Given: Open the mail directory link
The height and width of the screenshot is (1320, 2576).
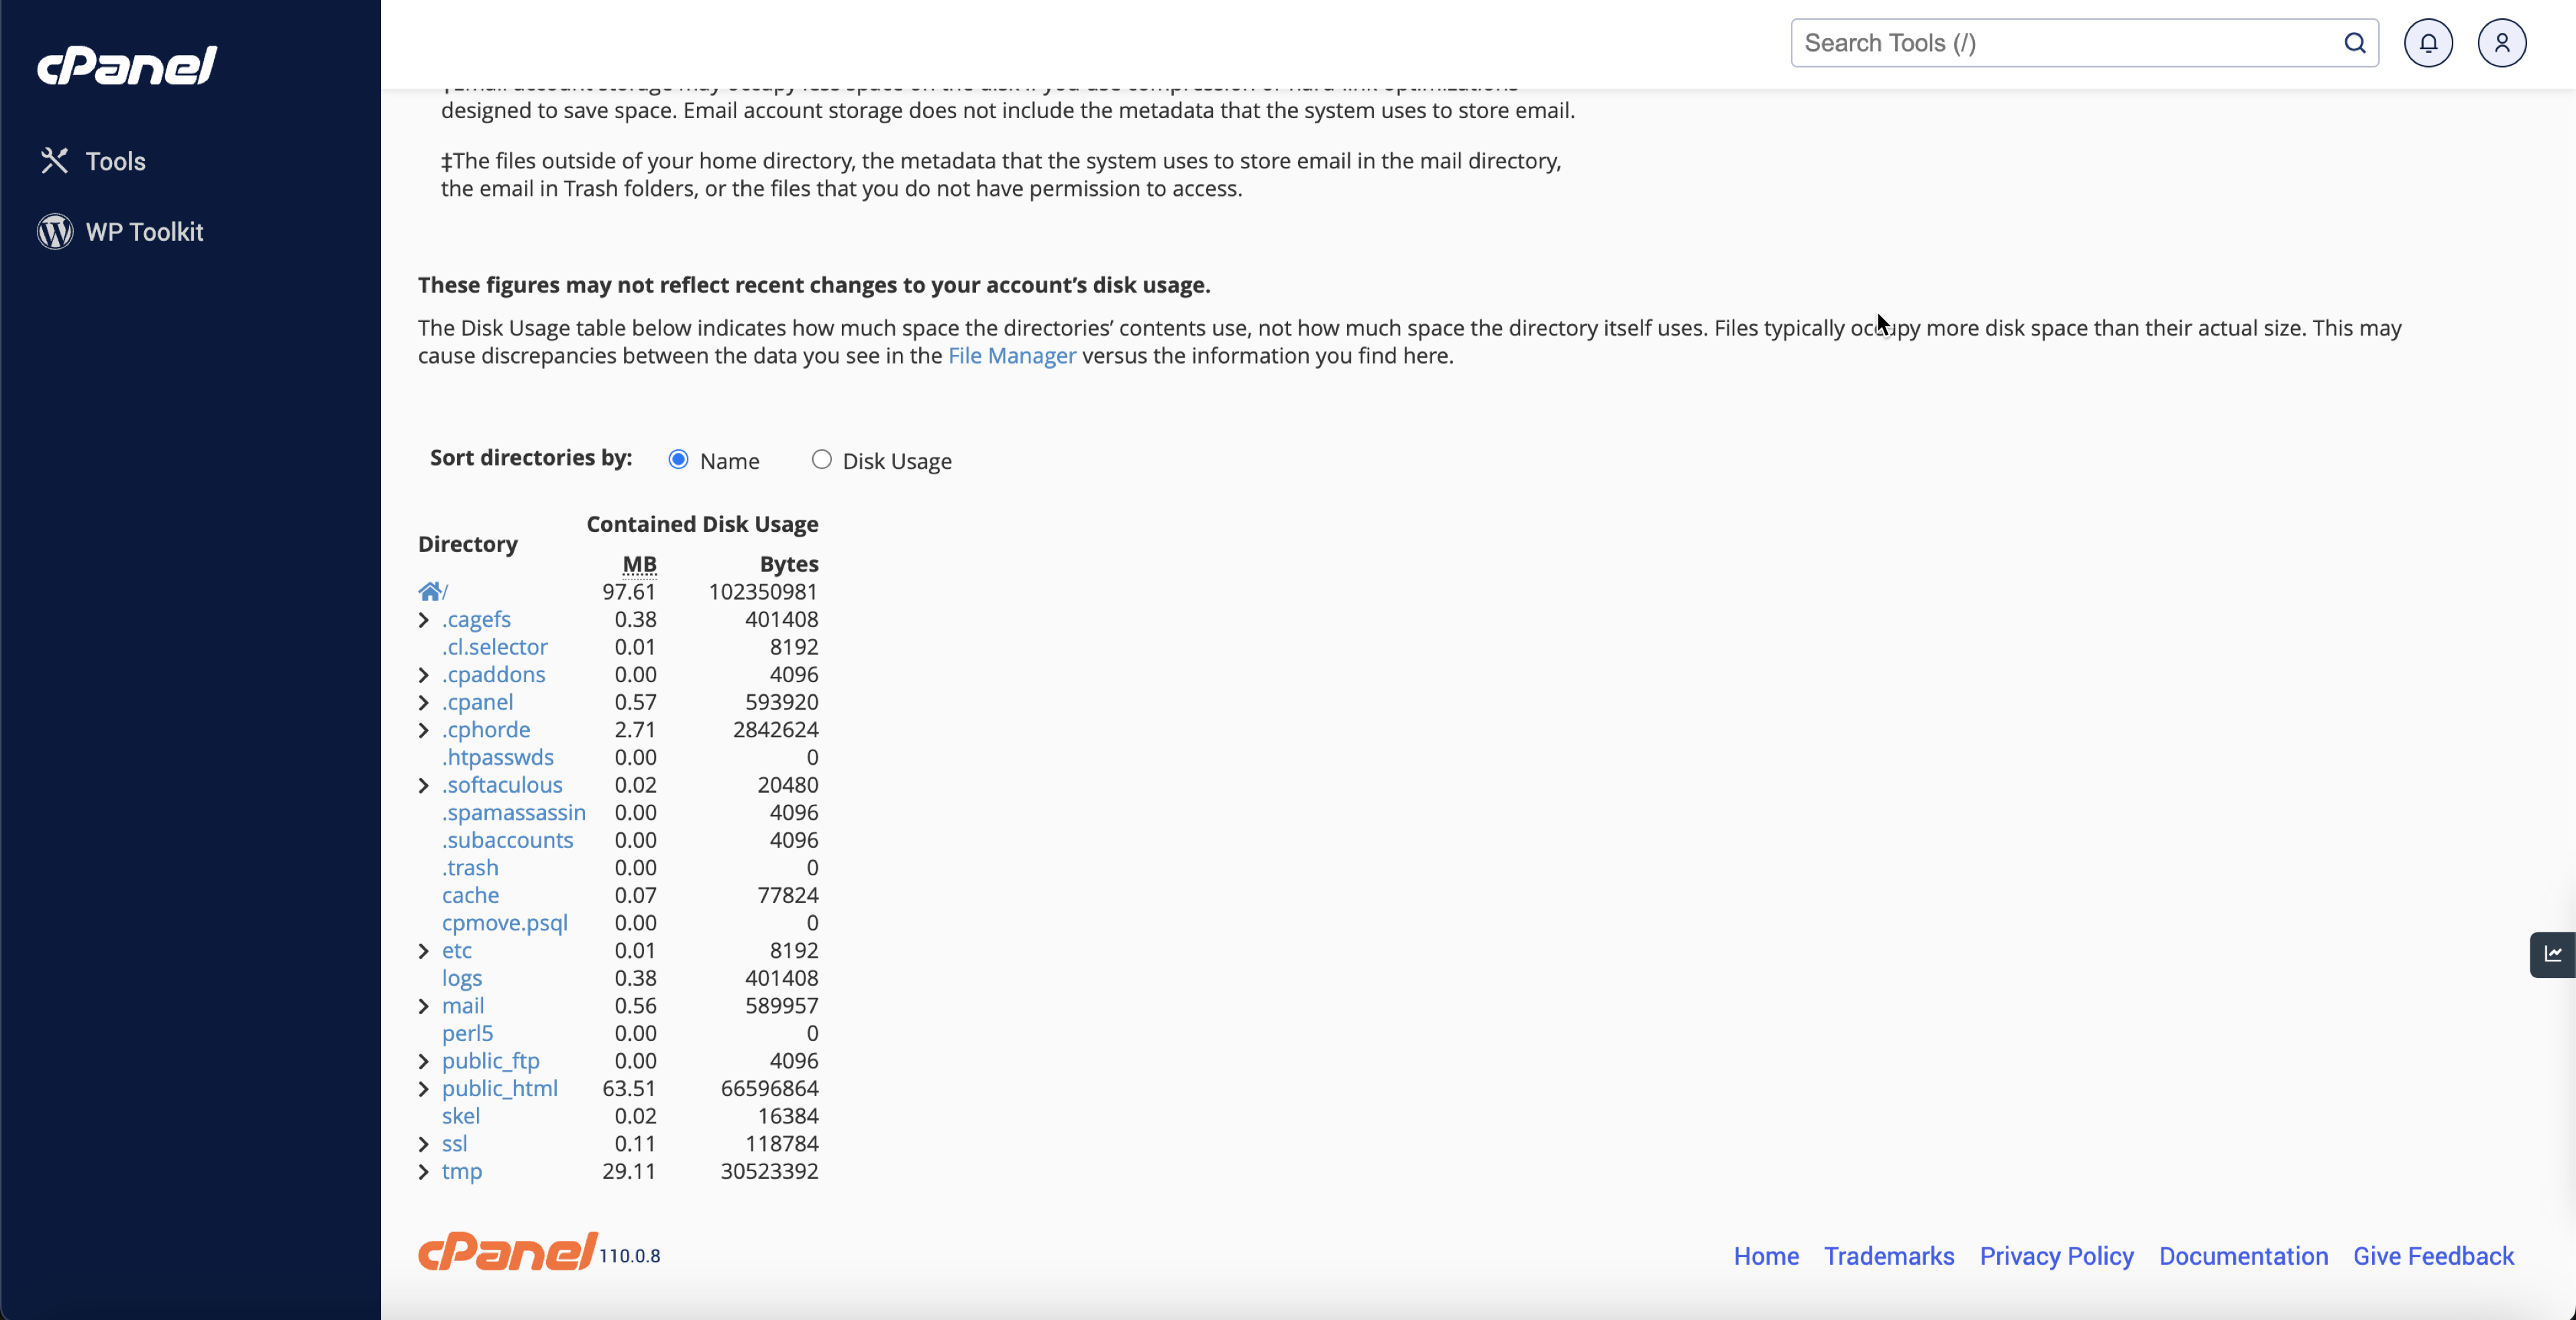Looking at the screenshot, I should [463, 1006].
